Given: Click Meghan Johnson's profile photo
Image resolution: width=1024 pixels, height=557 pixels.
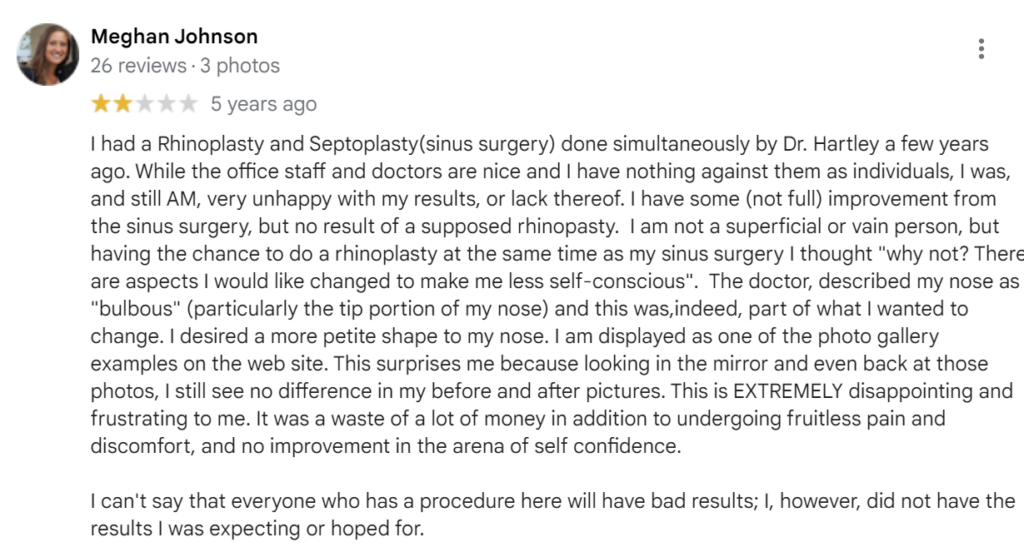Looking at the screenshot, I should point(48,54).
